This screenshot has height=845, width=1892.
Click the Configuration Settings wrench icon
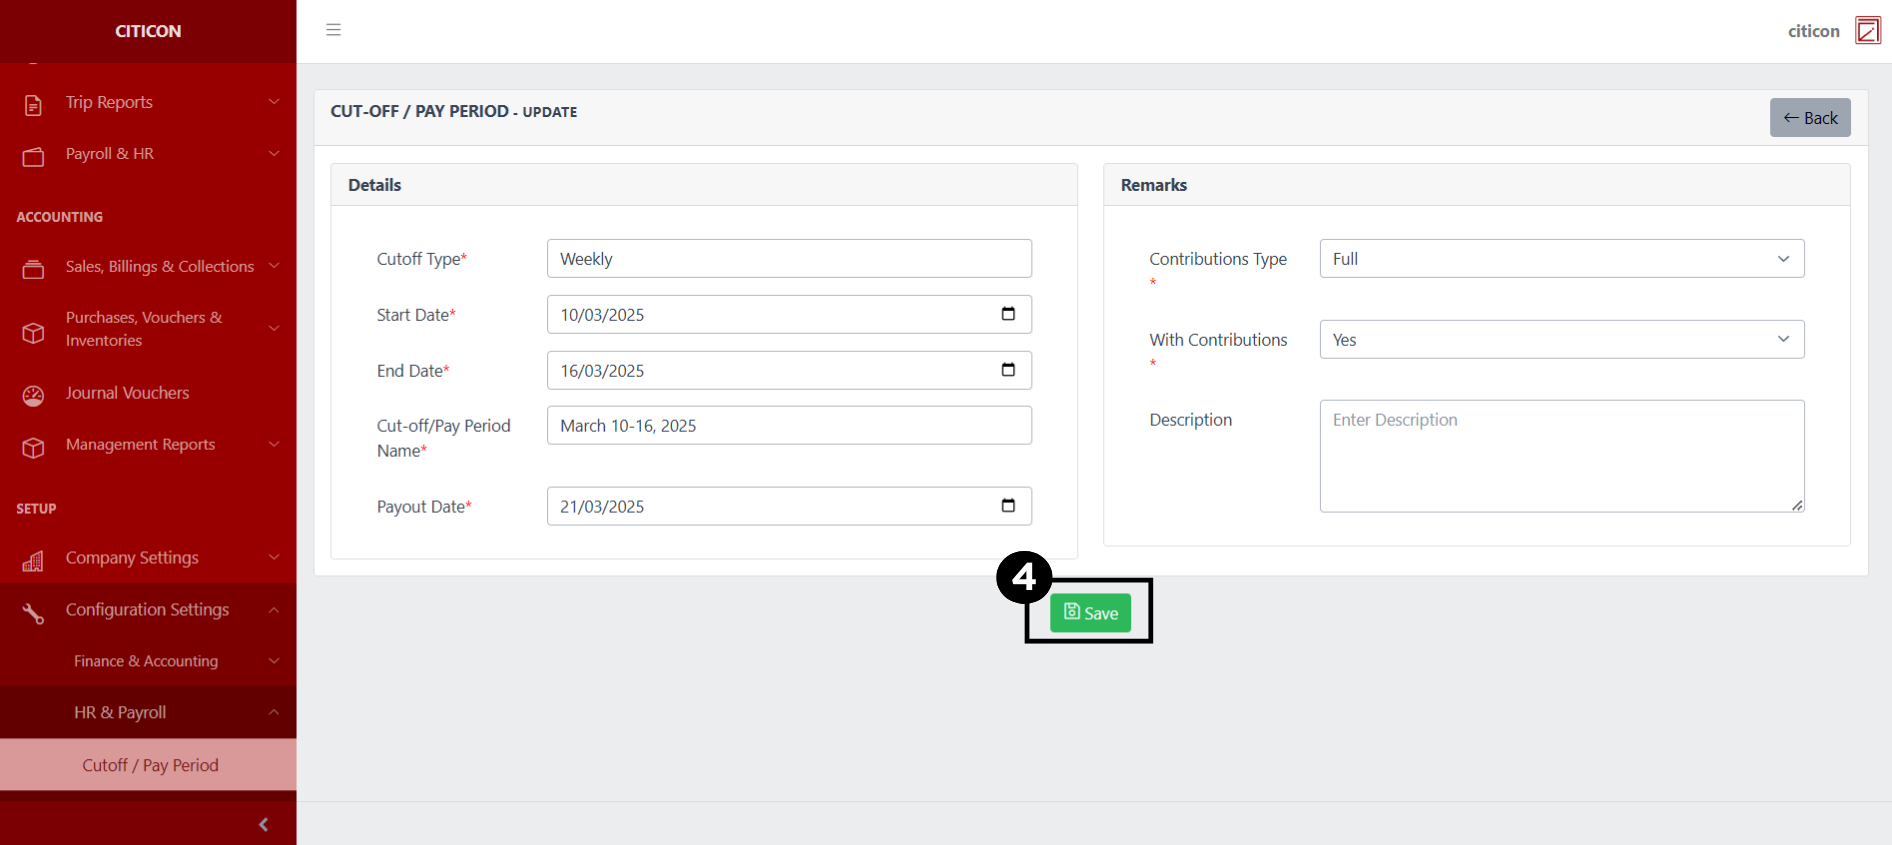tap(33, 612)
